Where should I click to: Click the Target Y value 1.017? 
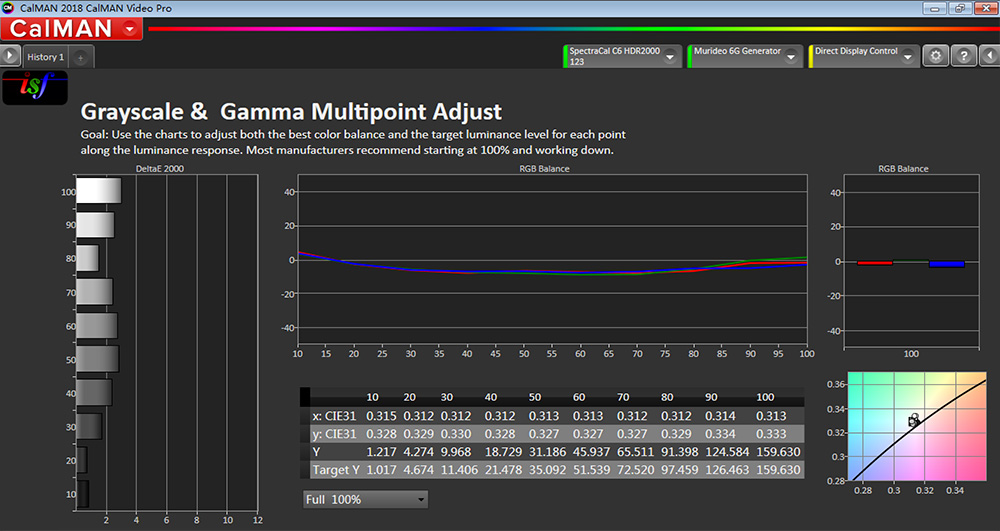[381, 470]
